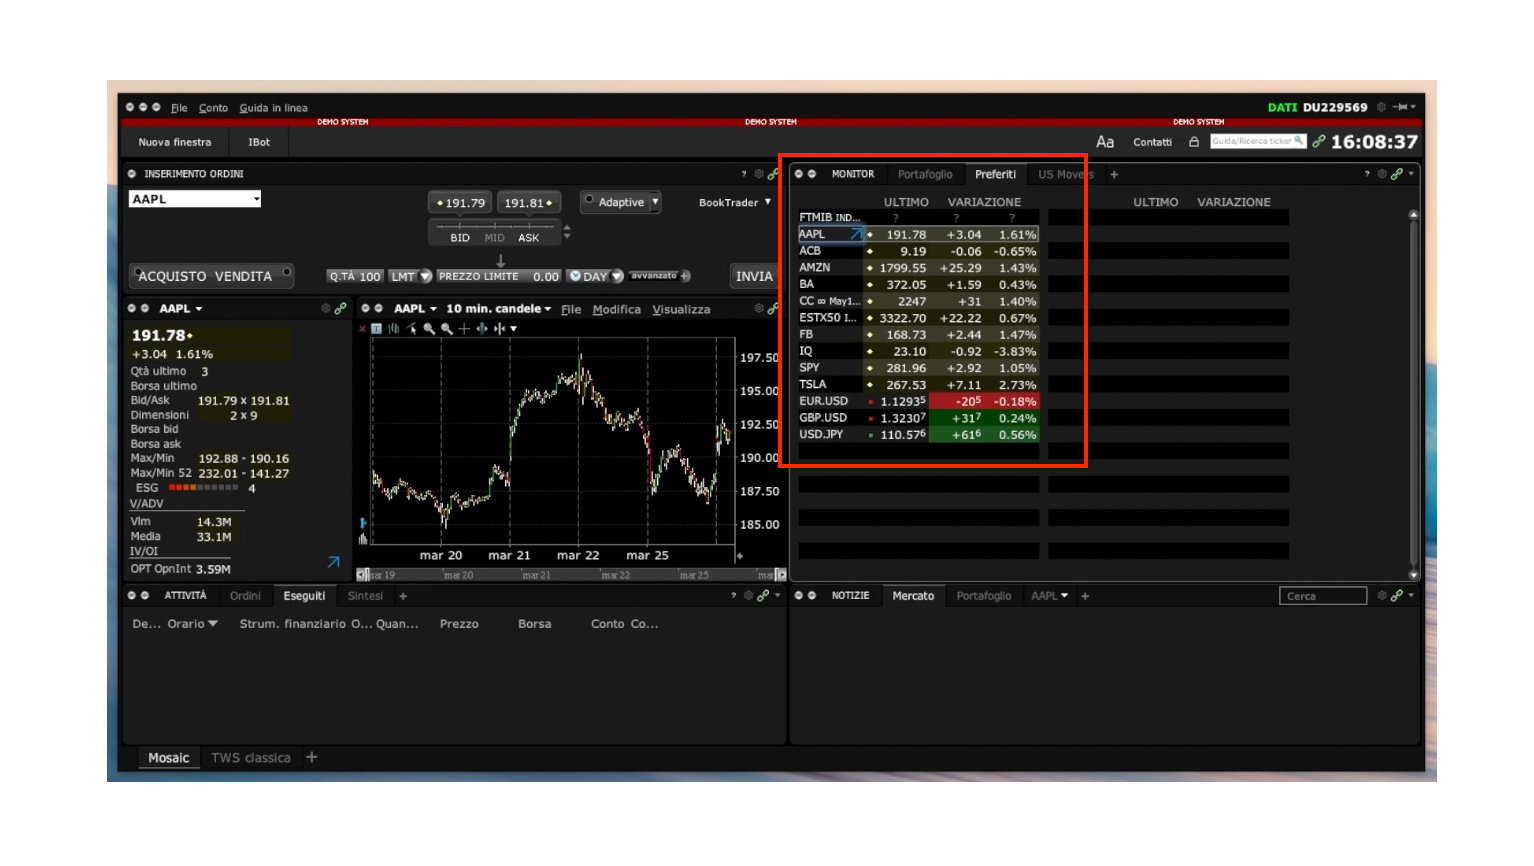This screenshot has height=866, width=1534.
Task: Click the gear icon next to DU229569
Action: [1382, 107]
